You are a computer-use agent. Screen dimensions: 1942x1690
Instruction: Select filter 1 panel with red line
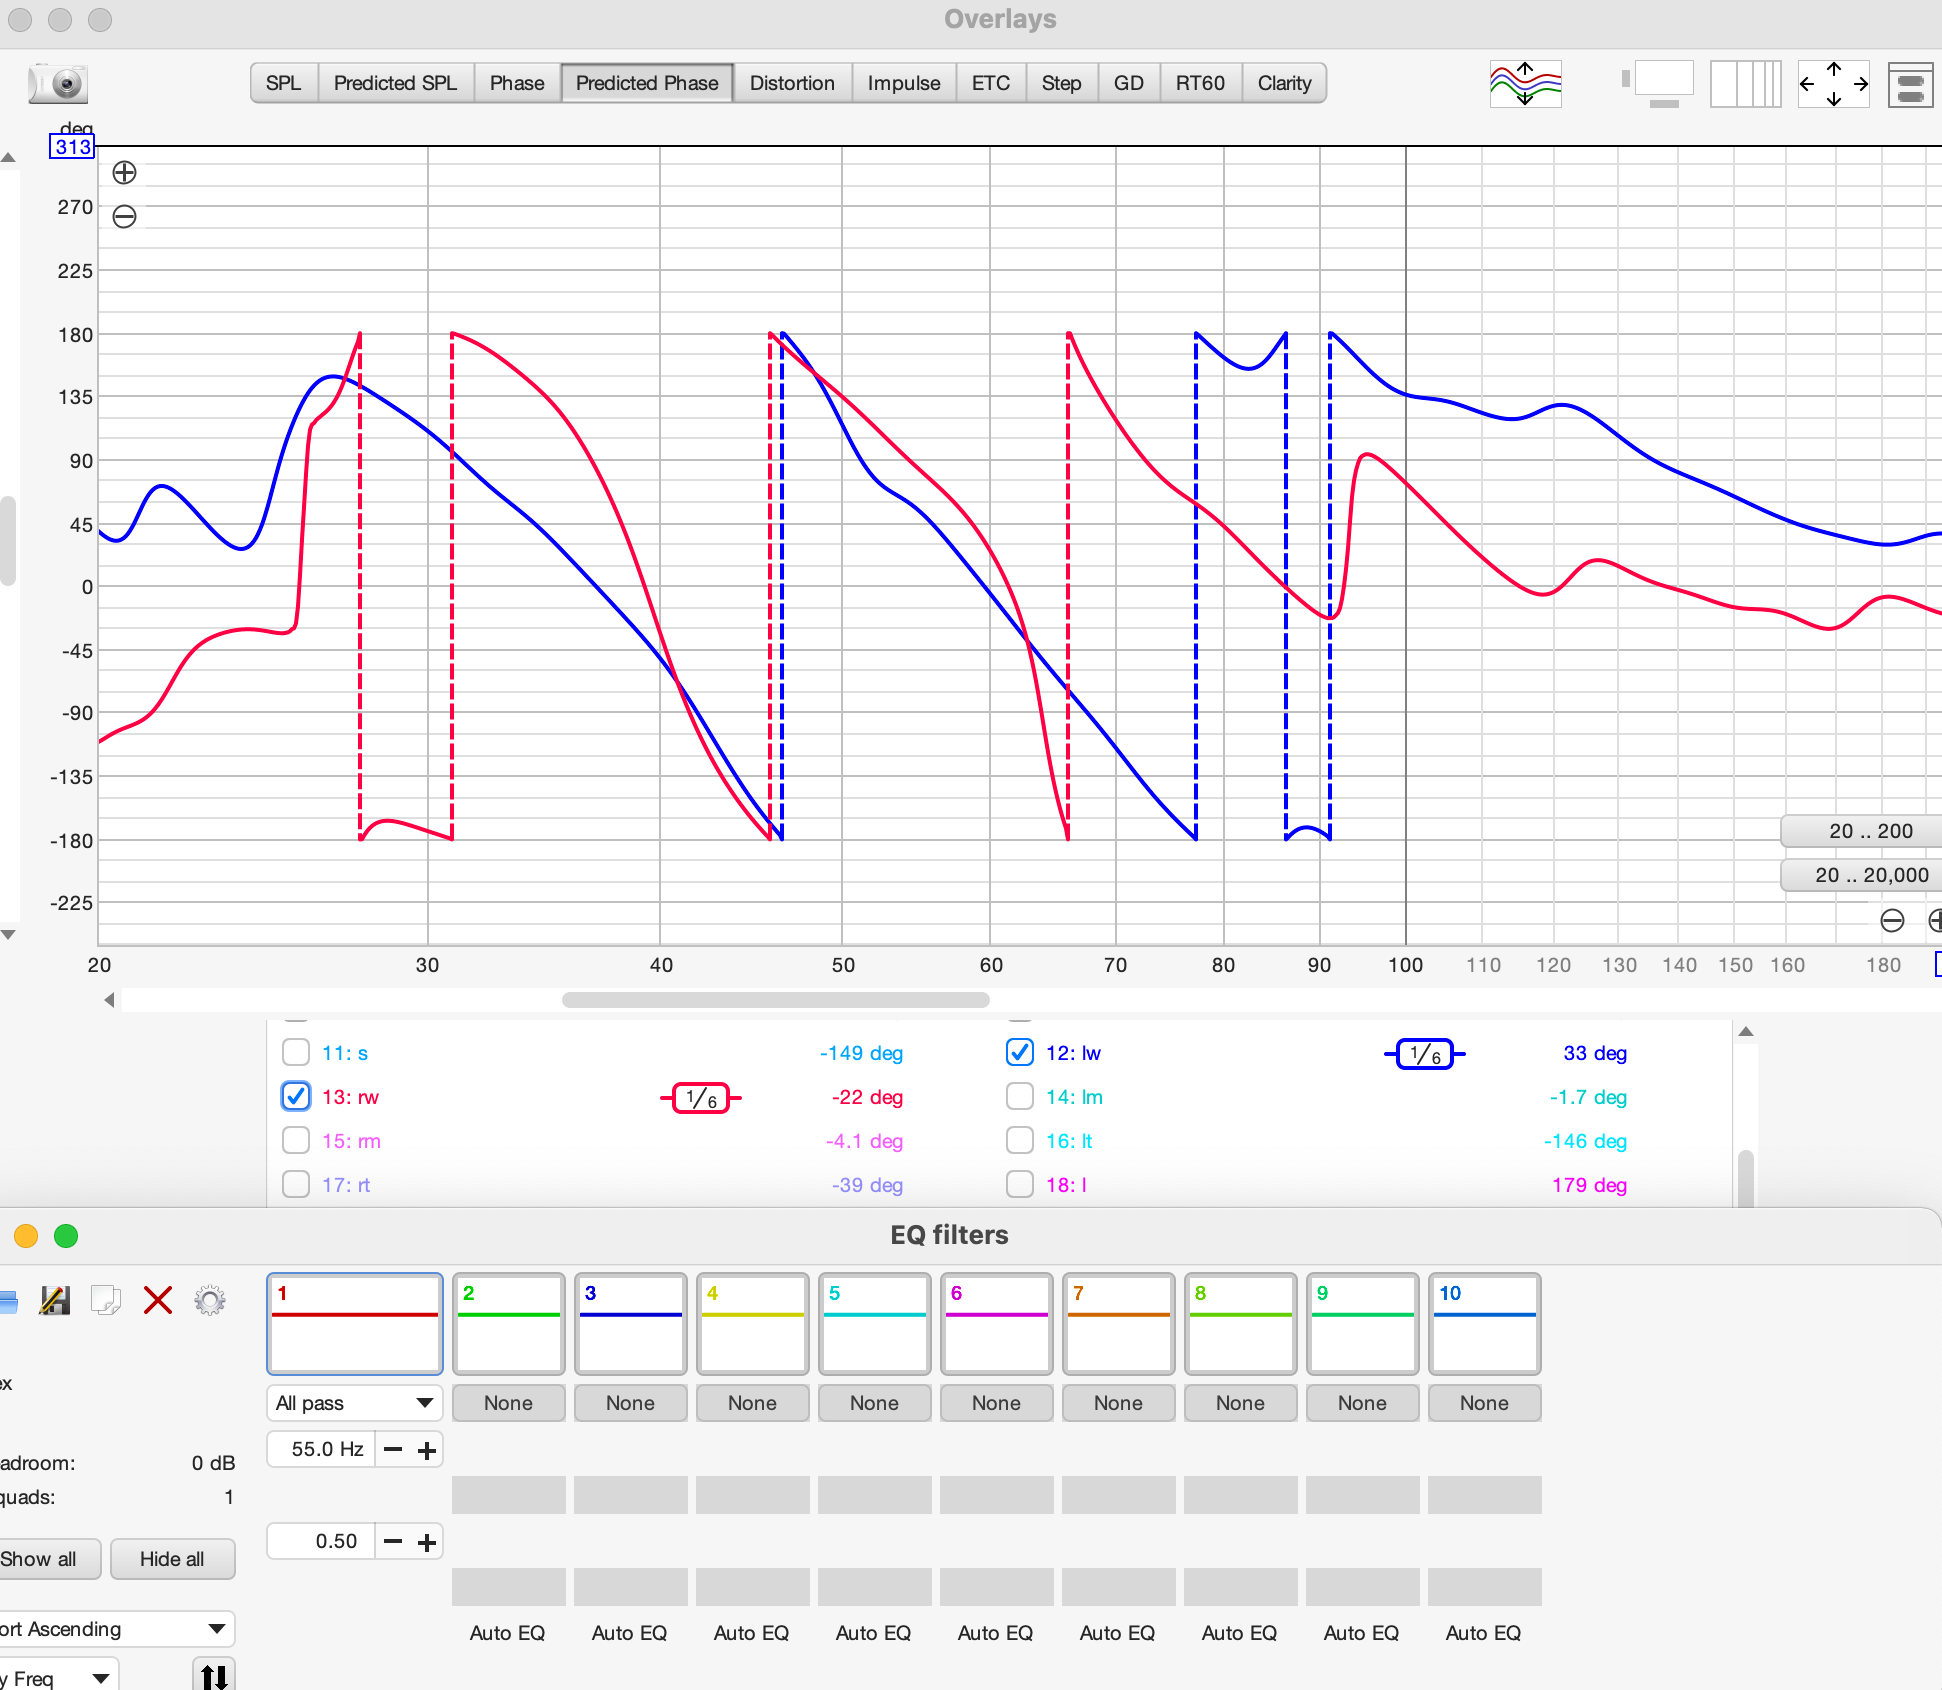(355, 1324)
